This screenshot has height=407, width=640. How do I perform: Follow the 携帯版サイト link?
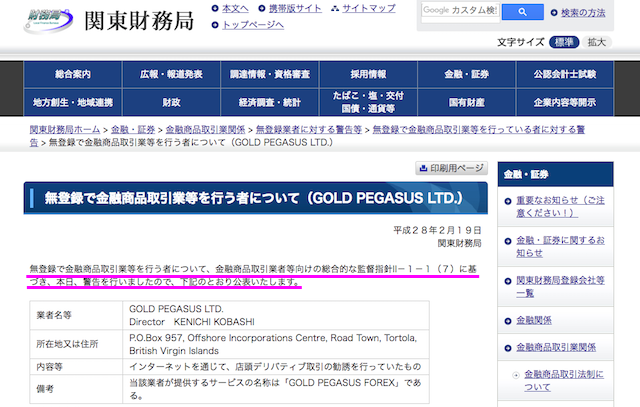click(x=296, y=9)
